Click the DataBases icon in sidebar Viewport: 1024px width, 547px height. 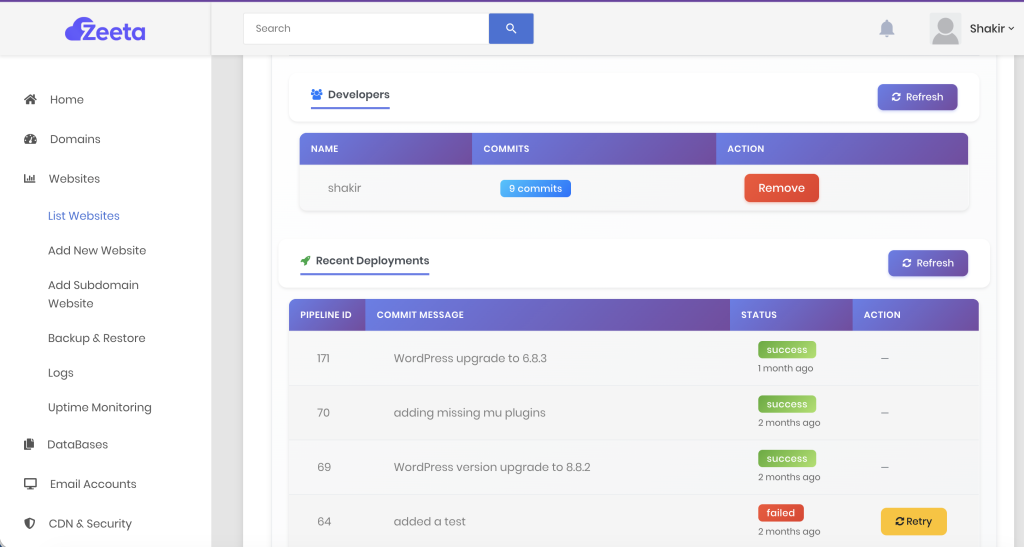(30, 445)
